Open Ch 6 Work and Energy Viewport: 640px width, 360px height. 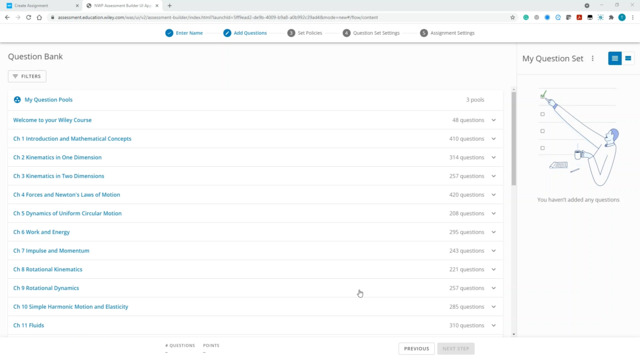pos(41,232)
